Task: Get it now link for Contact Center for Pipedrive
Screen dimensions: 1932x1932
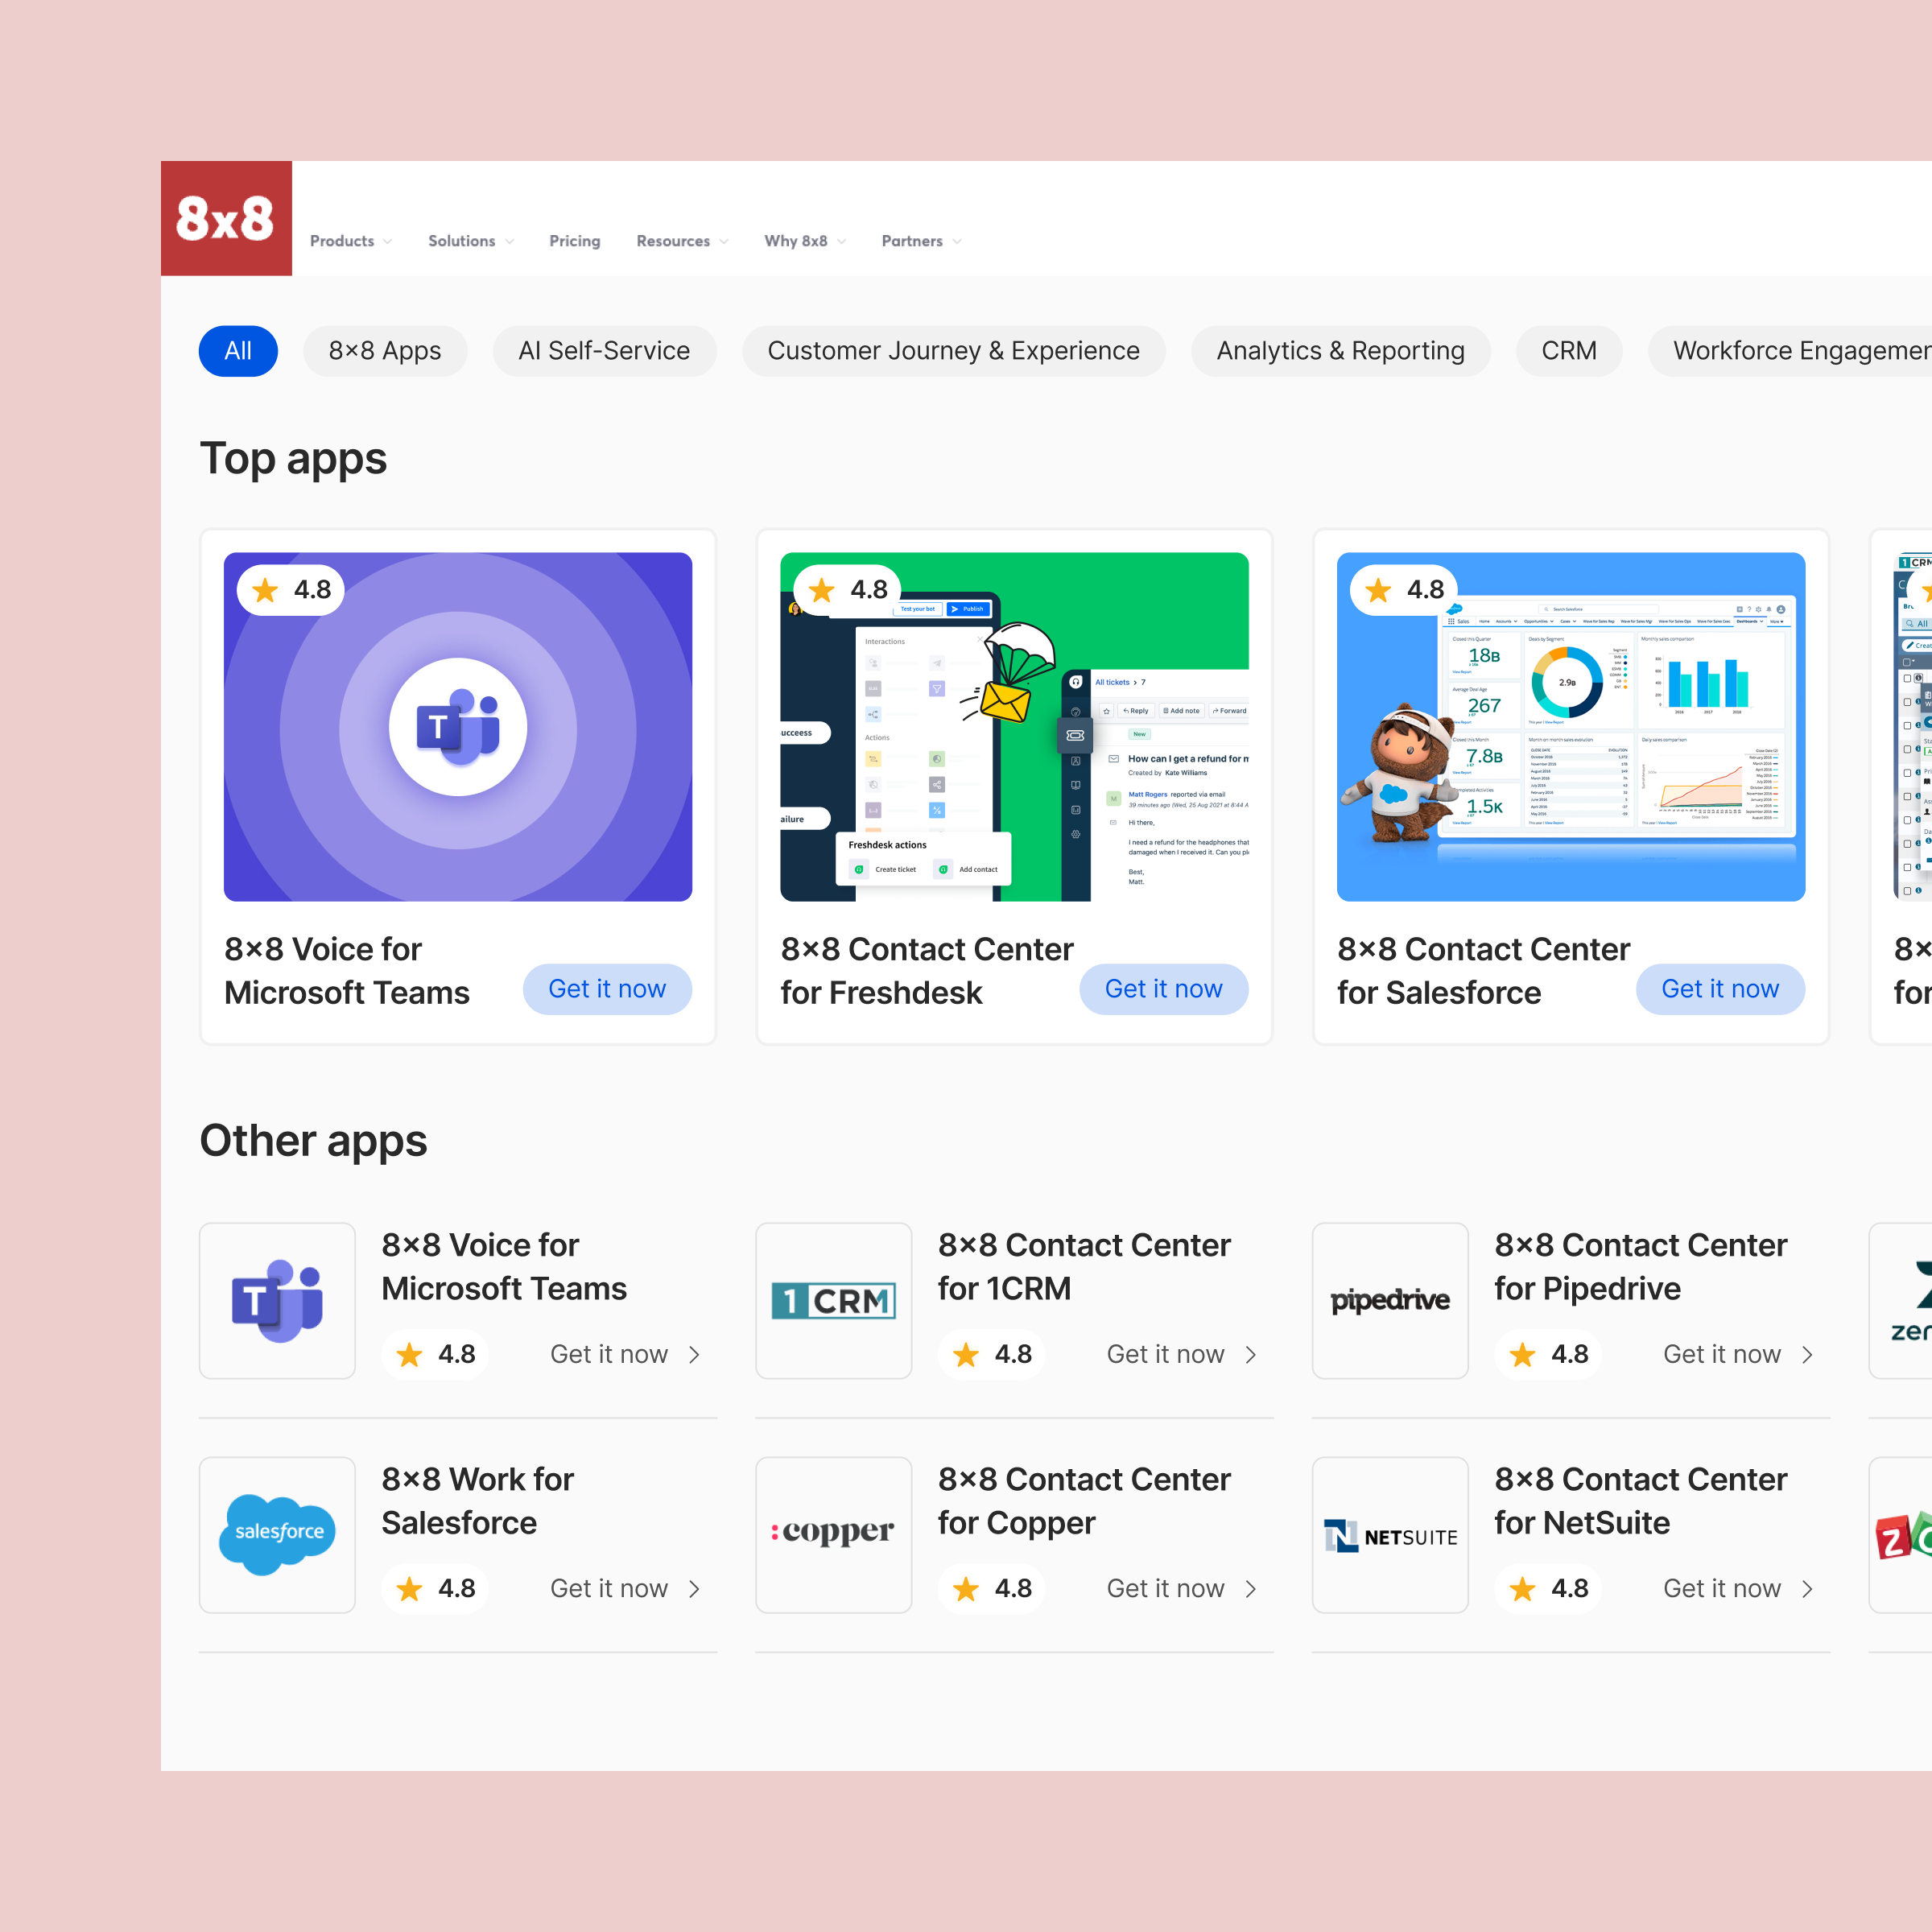Action: coord(1739,1354)
